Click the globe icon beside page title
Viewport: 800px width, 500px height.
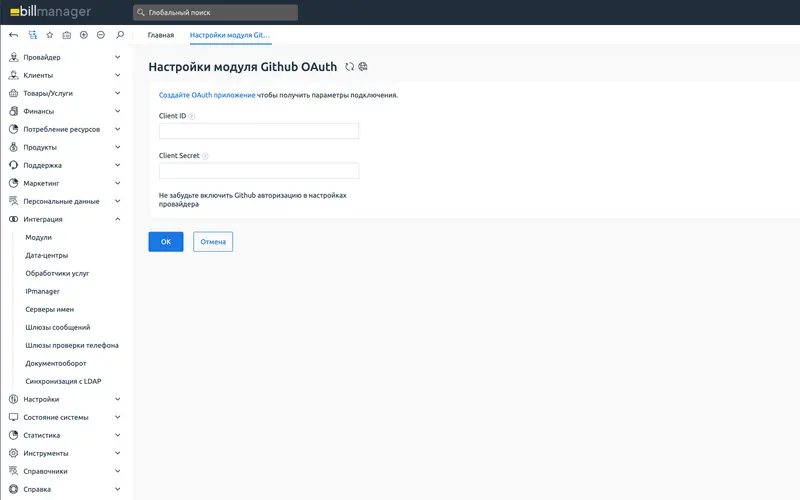tap(363, 67)
